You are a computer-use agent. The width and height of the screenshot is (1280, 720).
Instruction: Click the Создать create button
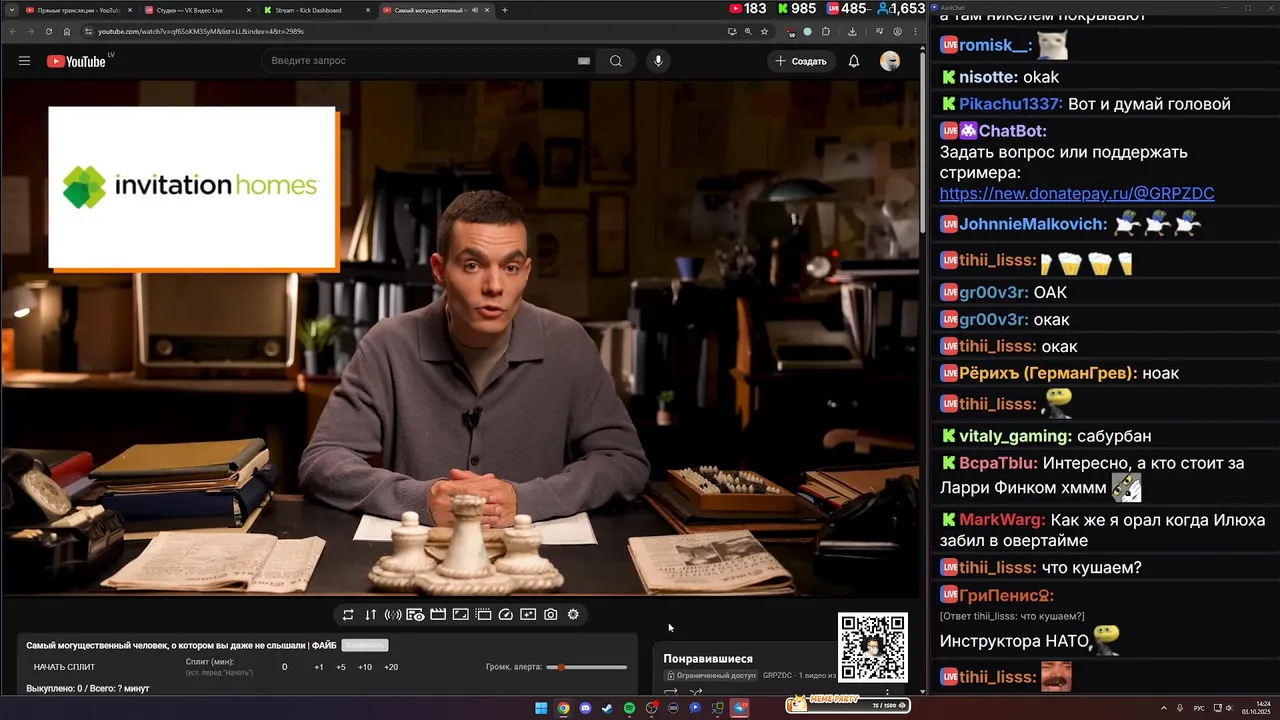pos(802,61)
